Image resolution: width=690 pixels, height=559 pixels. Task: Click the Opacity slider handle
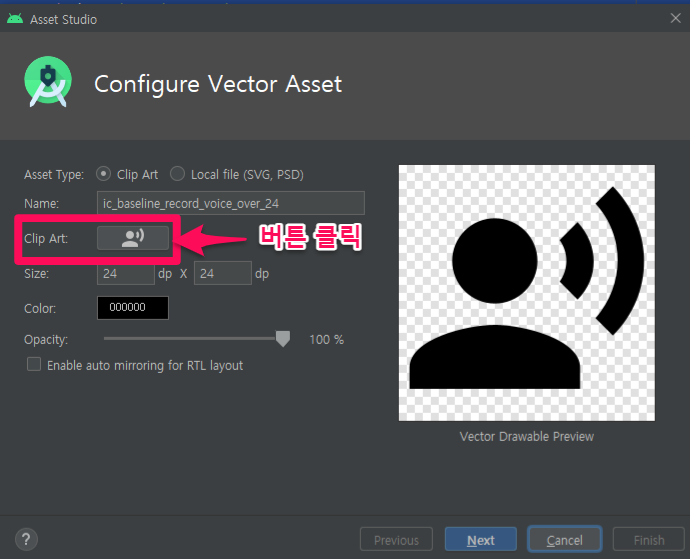[283, 338]
